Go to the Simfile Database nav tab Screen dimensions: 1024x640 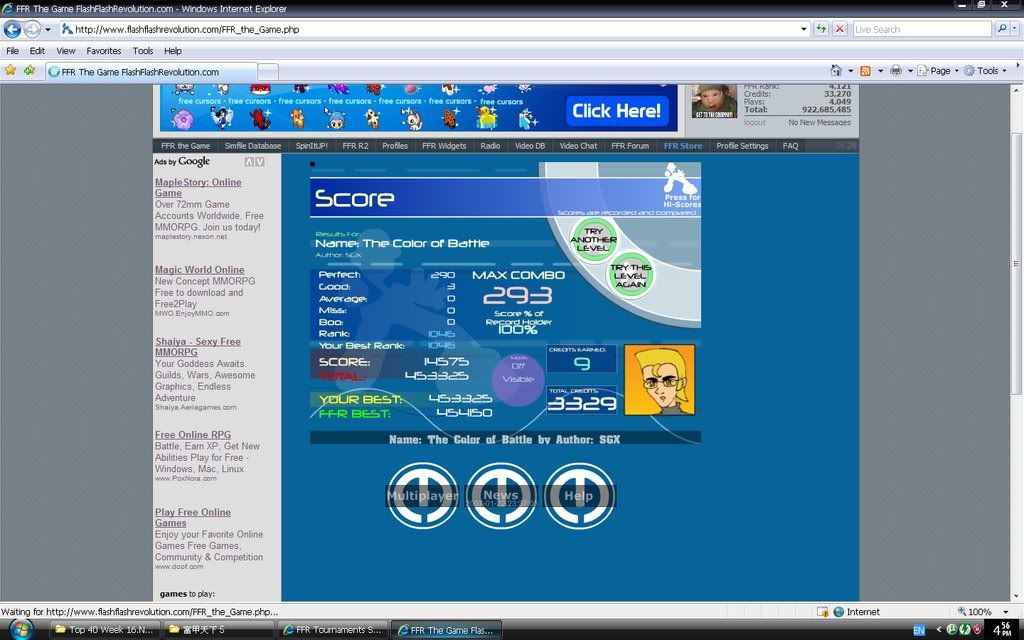(252, 146)
